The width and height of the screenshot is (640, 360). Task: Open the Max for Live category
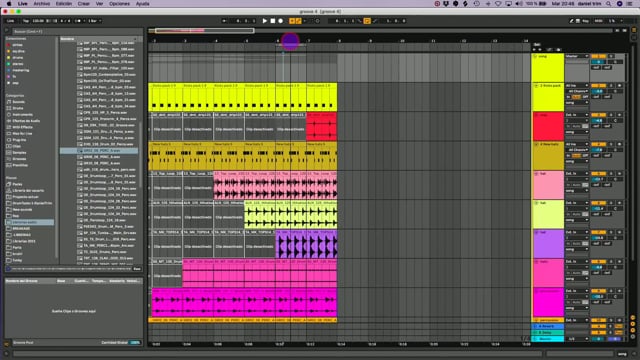coord(22,133)
